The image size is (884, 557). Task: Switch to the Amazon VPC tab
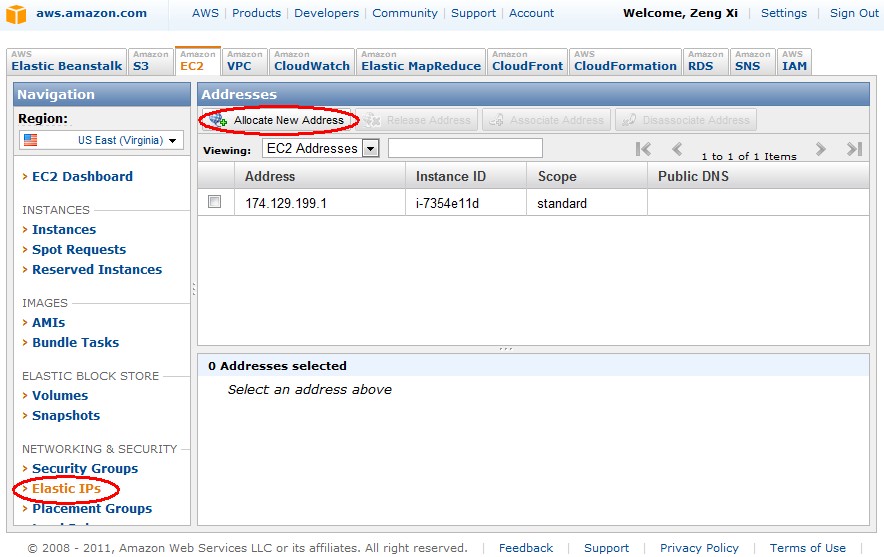pyautogui.click(x=245, y=61)
